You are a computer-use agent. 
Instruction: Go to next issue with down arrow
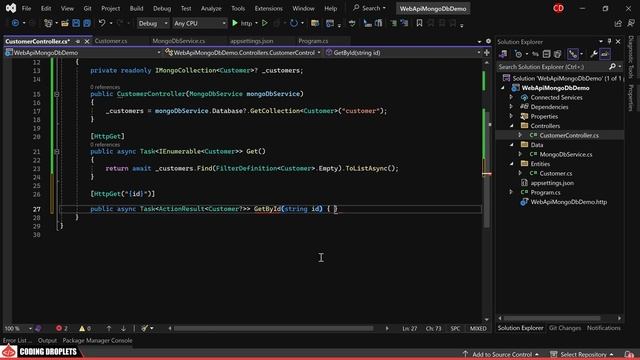123,328
